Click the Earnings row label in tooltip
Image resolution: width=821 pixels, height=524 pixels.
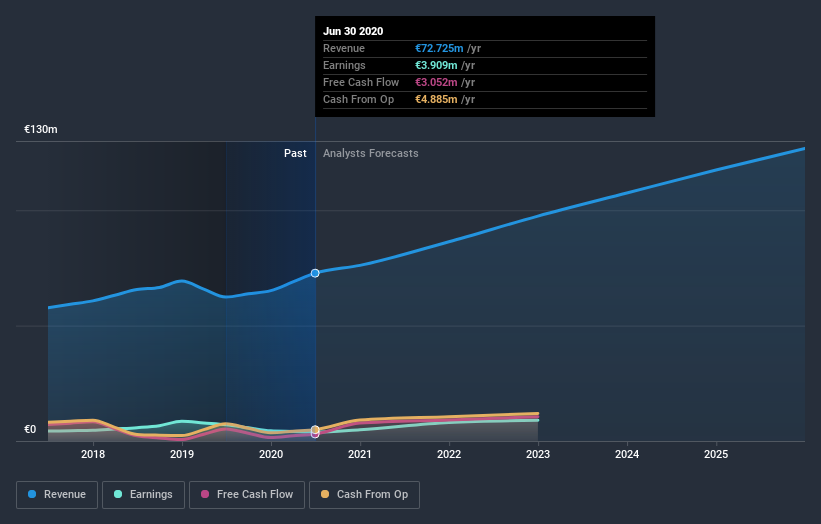[345, 65]
